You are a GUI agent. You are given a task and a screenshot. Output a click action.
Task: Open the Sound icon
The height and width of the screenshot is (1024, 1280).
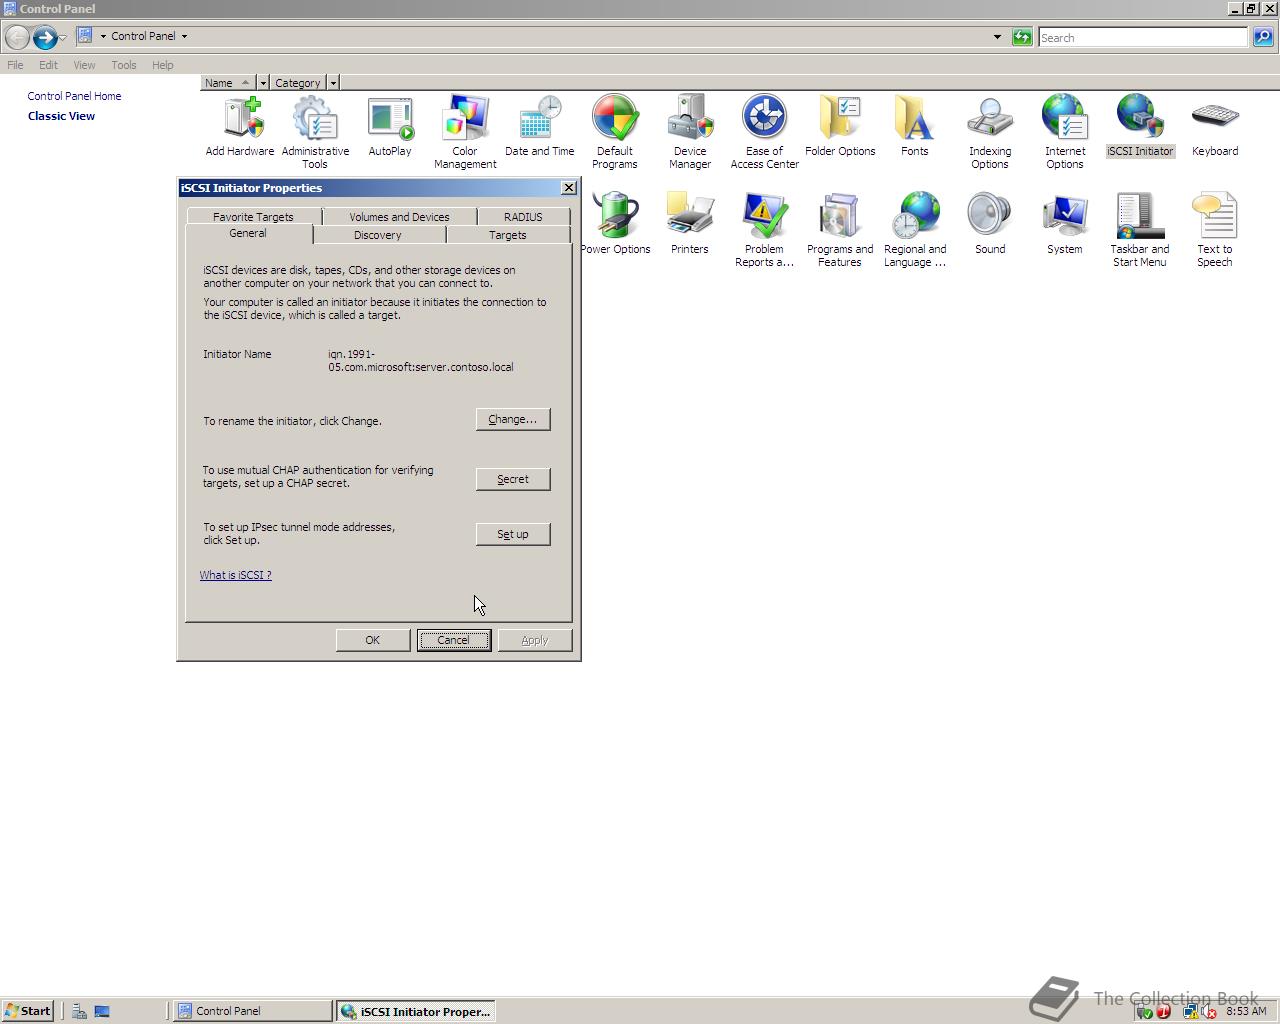click(990, 223)
